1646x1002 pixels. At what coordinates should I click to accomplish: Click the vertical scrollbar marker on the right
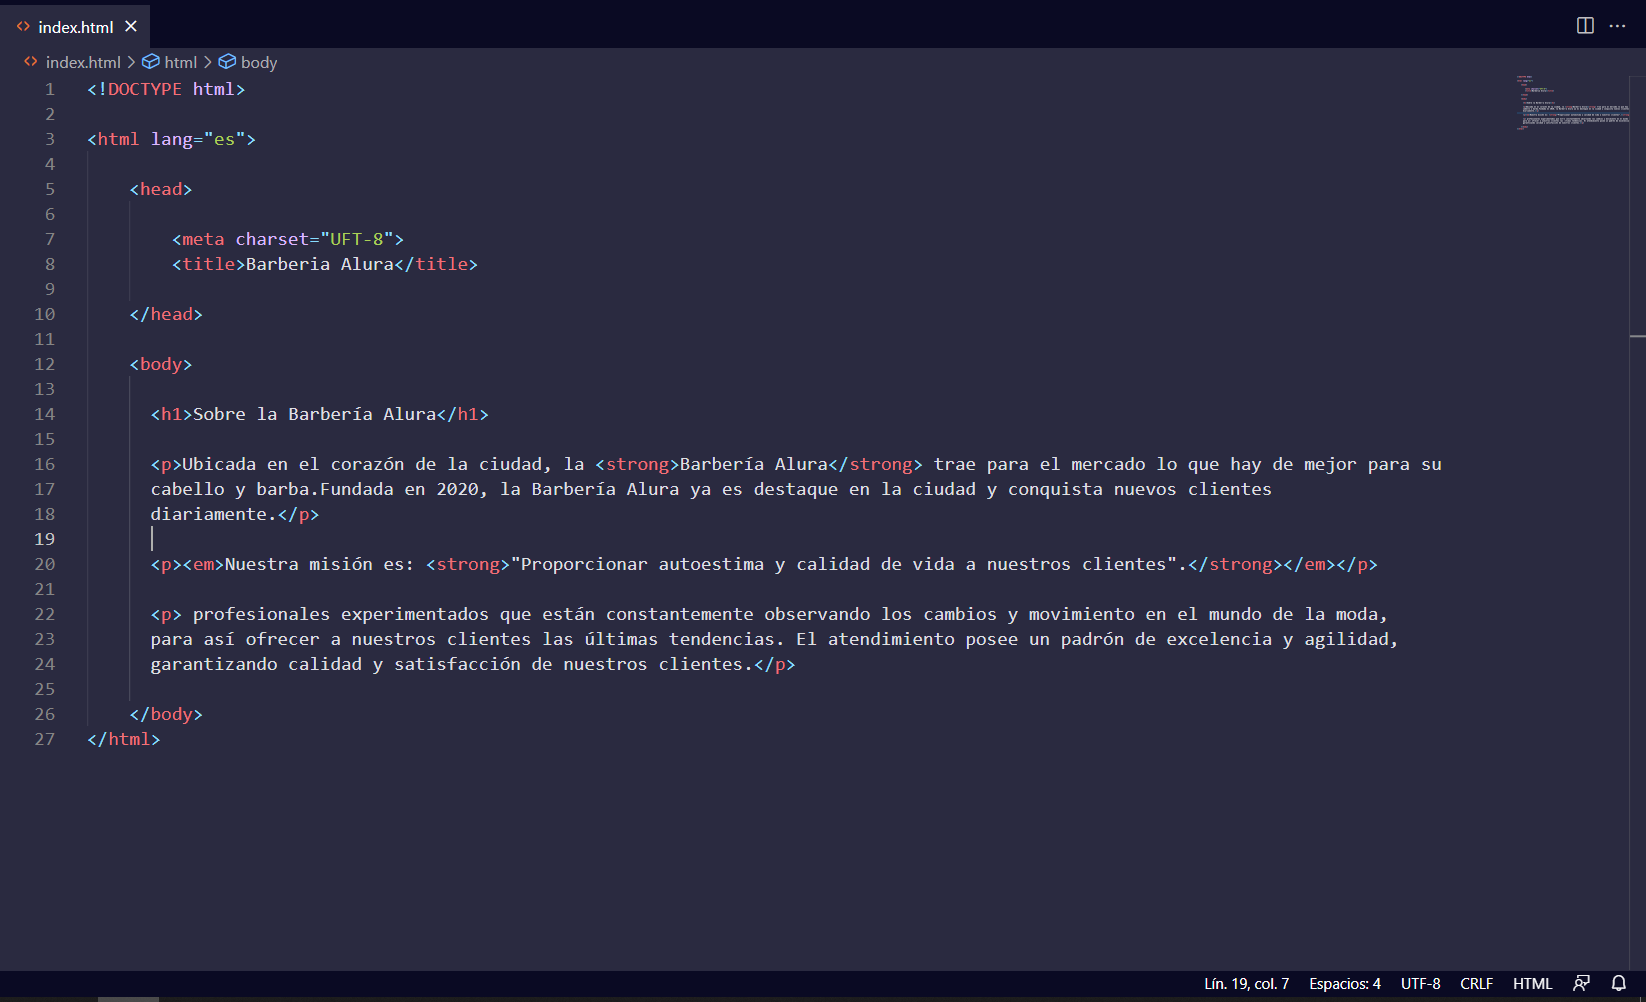(x=1638, y=336)
